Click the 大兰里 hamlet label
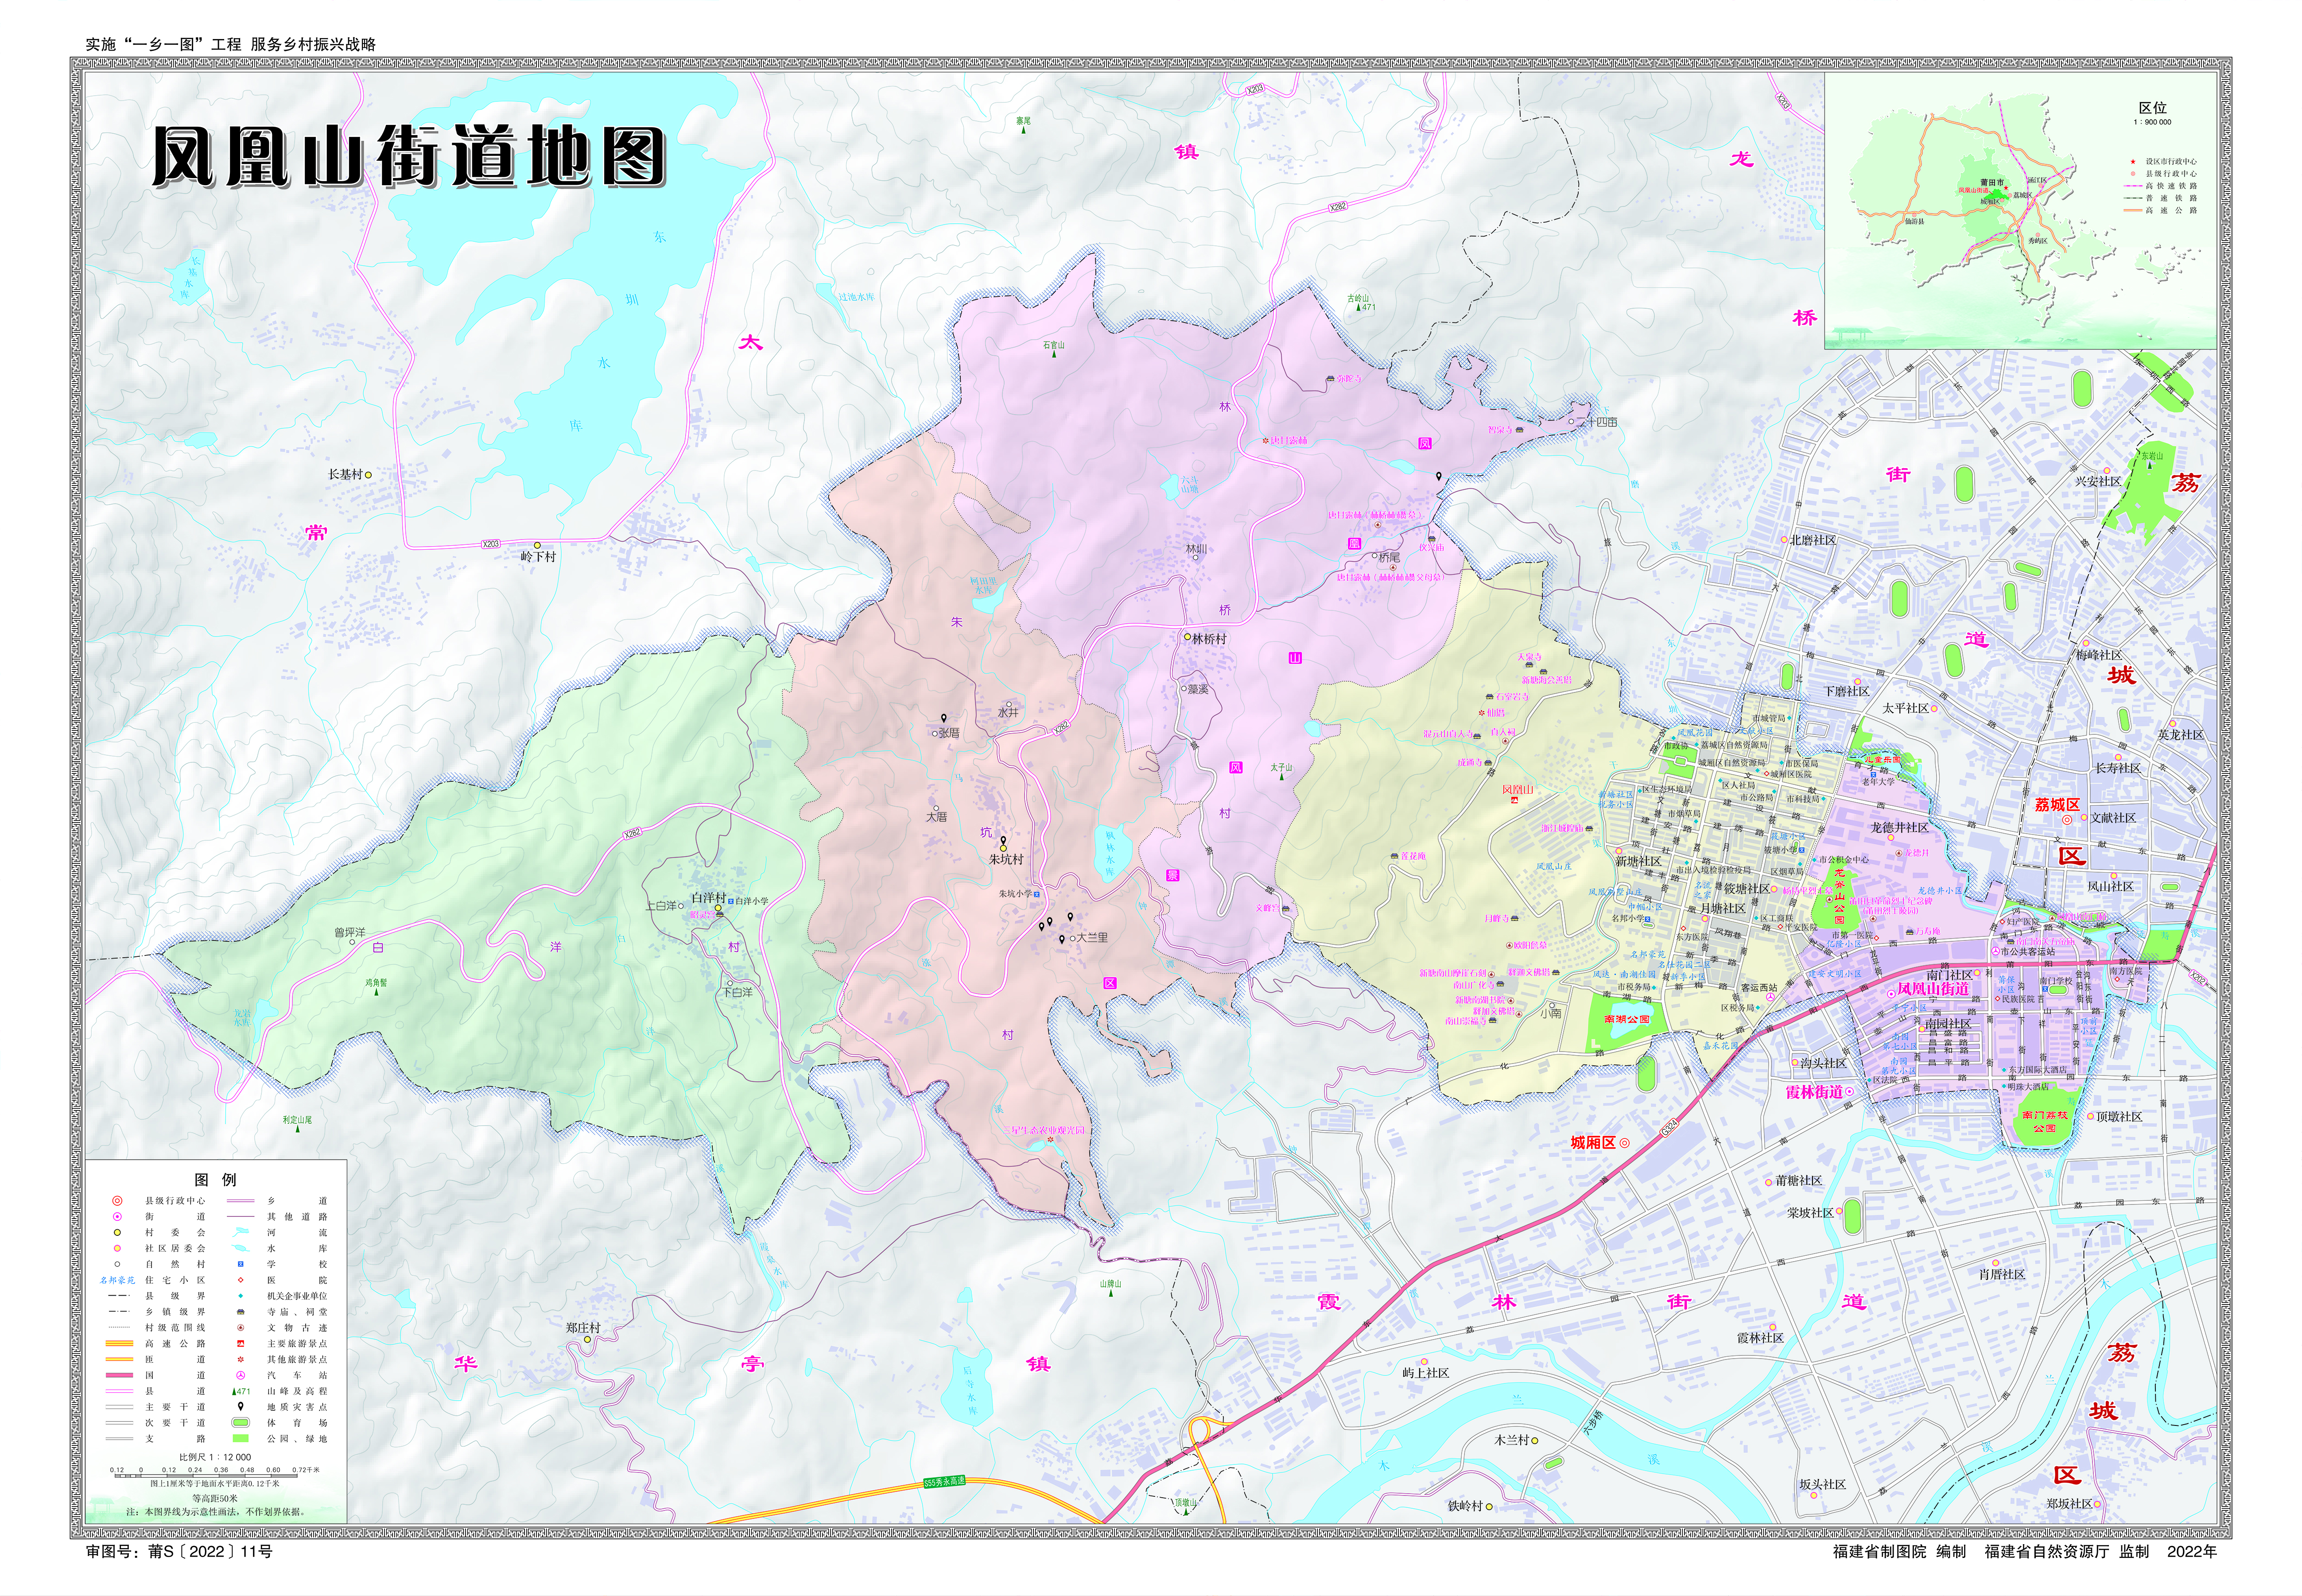 pos(1092,938)
